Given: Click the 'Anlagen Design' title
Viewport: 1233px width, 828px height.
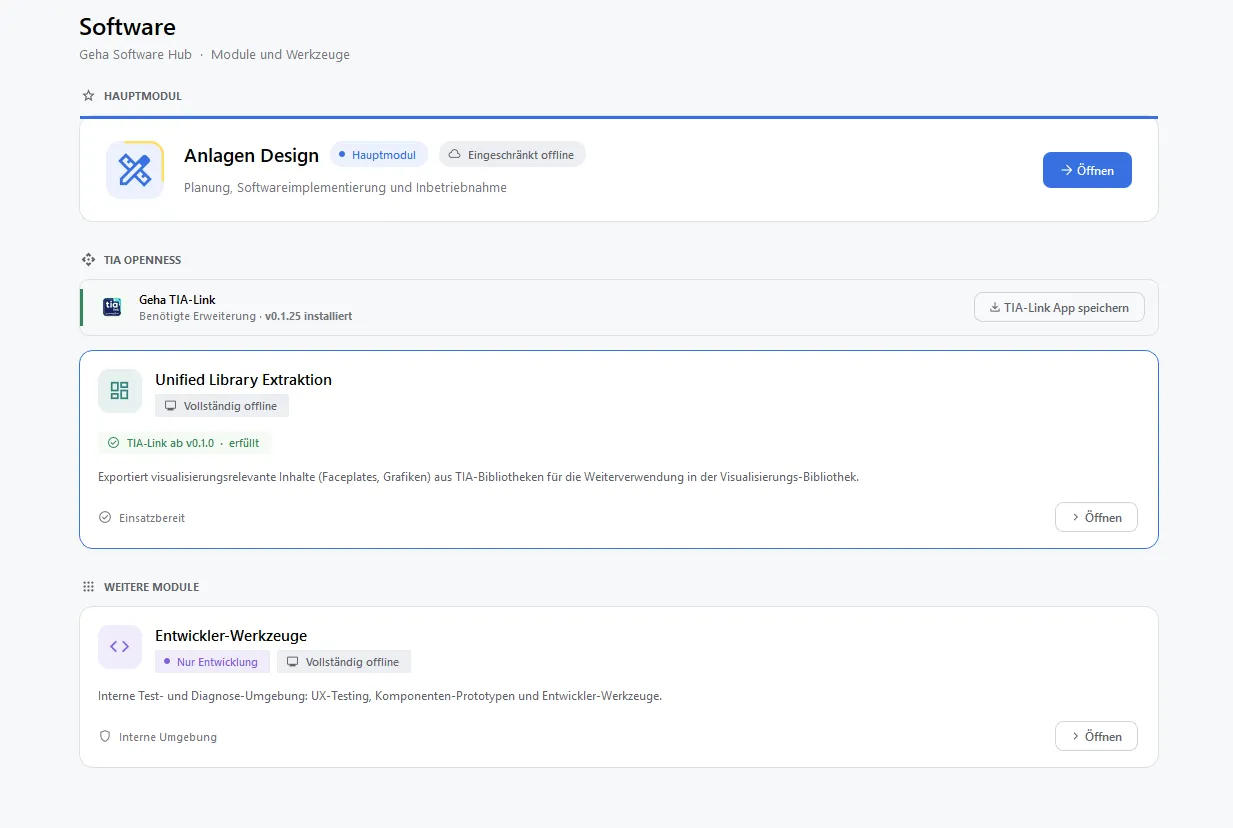Looking at the screenshot, I should click(251, 155).
